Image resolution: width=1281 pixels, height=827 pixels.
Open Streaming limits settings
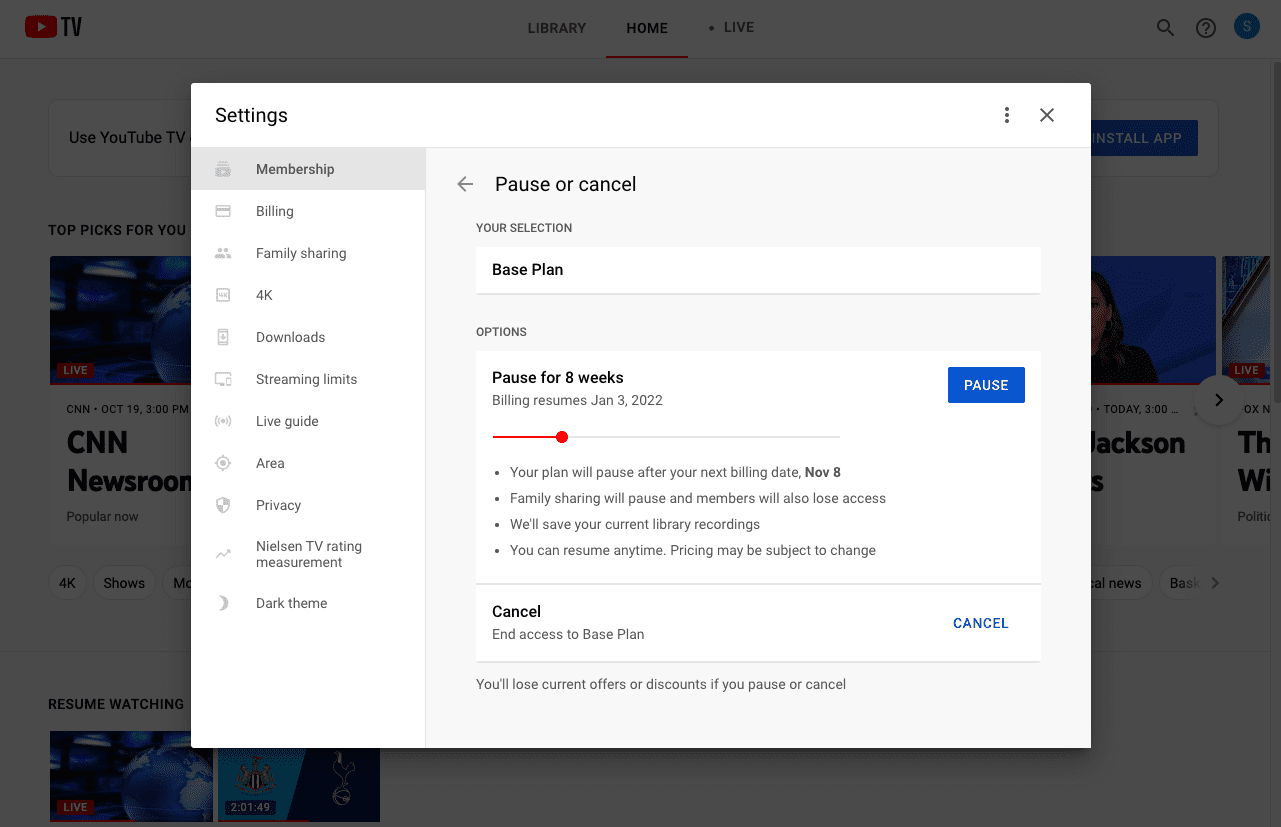(x=308, y=379)
